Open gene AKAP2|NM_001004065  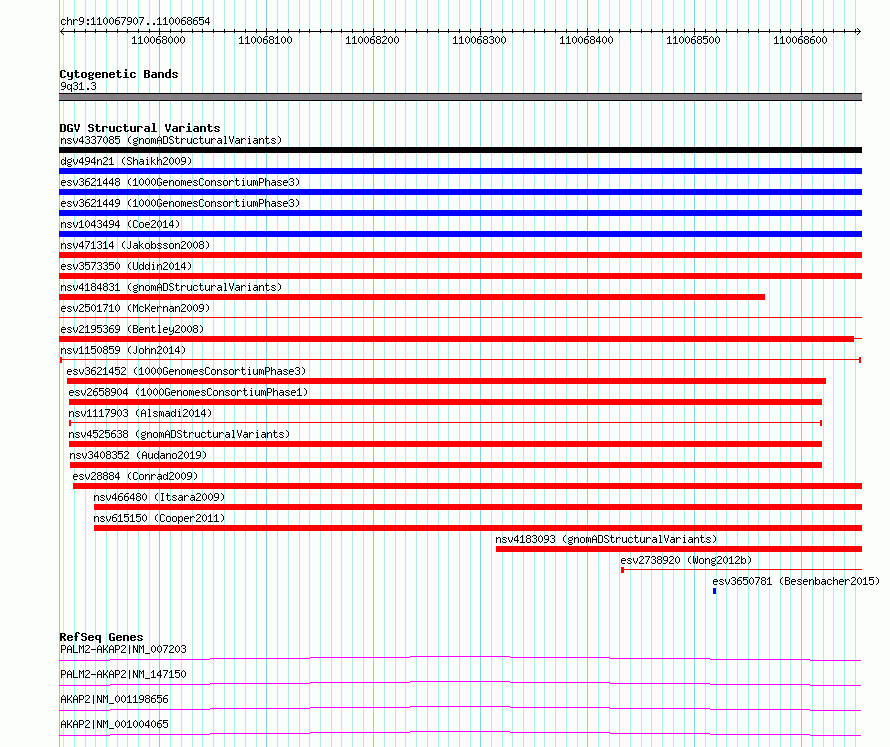point(114,724)
